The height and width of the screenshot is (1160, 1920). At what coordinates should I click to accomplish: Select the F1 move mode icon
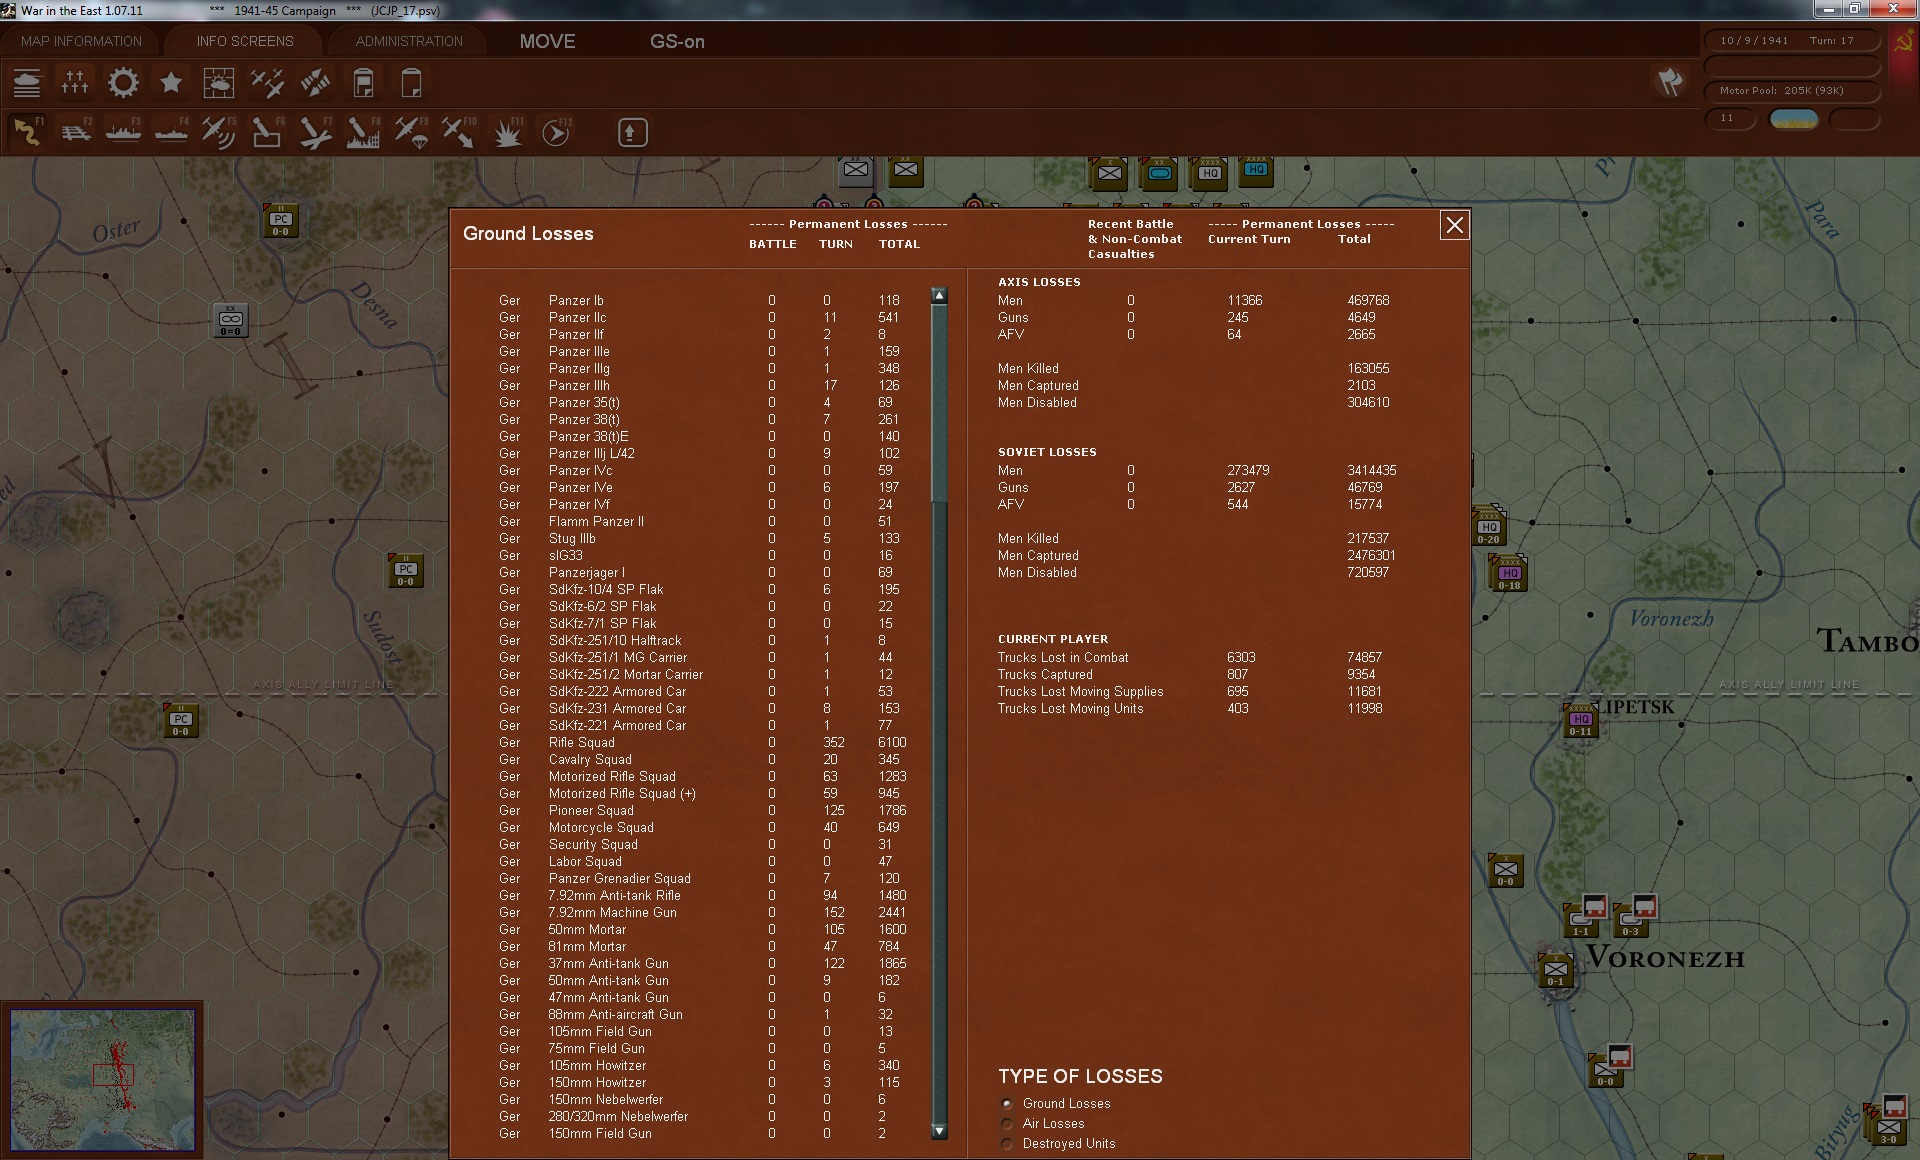point(27,132)
